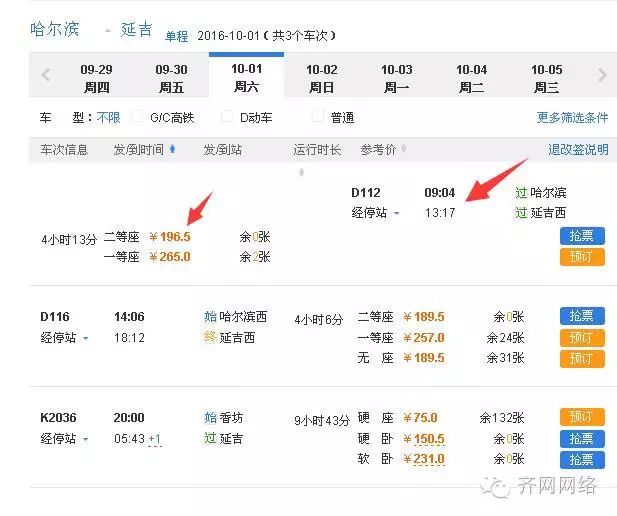Click the ¥231.0 soft sleeper price

424,459
